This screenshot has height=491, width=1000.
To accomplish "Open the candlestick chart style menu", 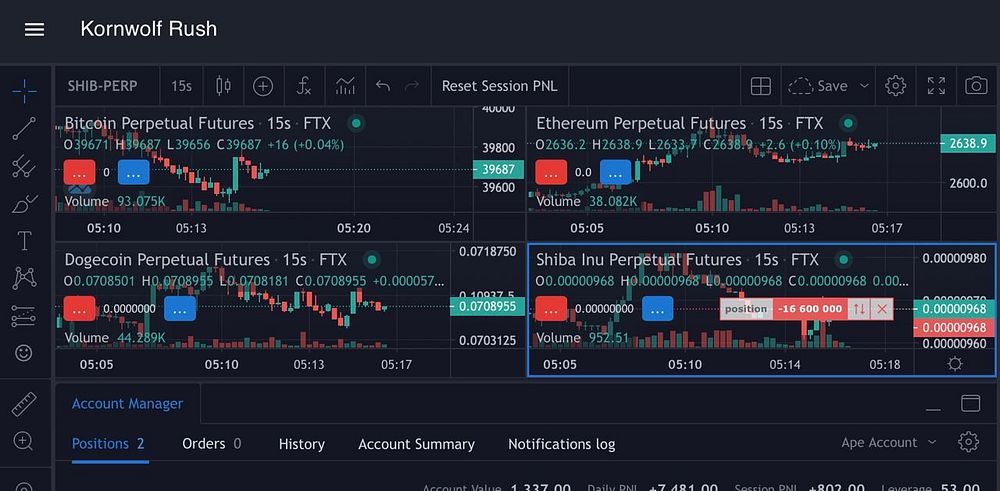I will click(223, 85).
